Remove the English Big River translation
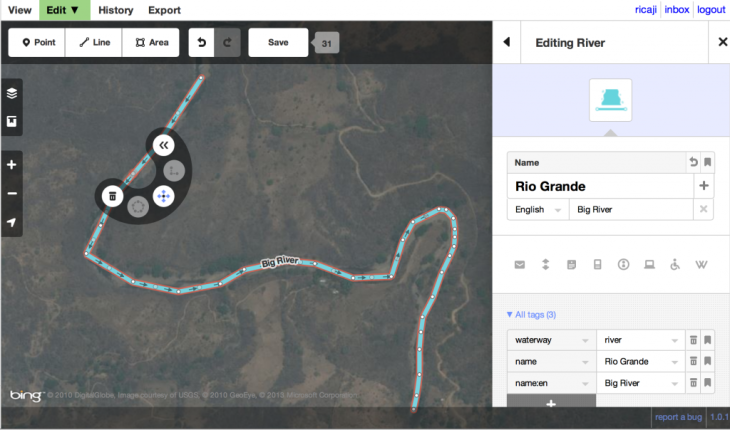 point(703,209)
